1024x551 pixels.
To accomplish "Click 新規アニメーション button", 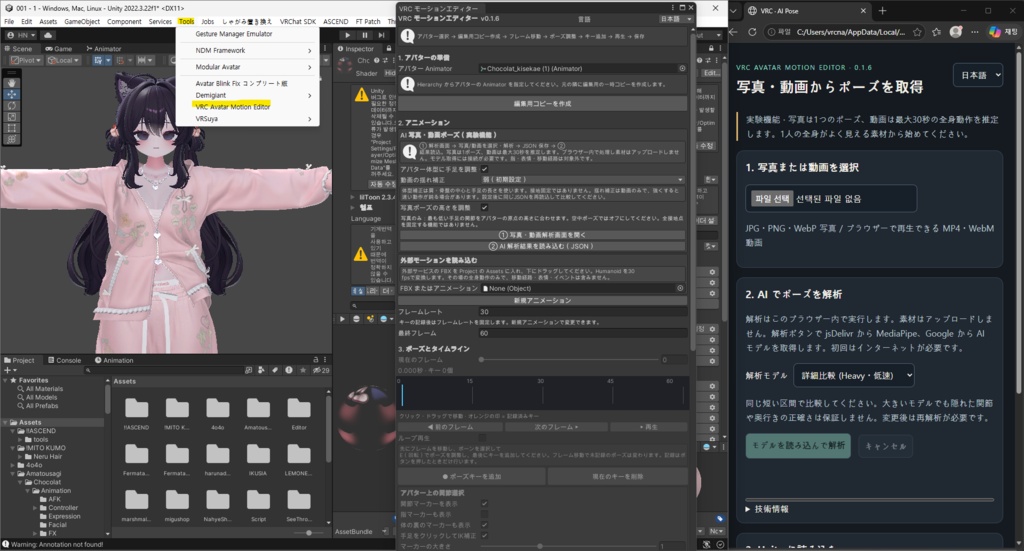I will click(542, 300).
